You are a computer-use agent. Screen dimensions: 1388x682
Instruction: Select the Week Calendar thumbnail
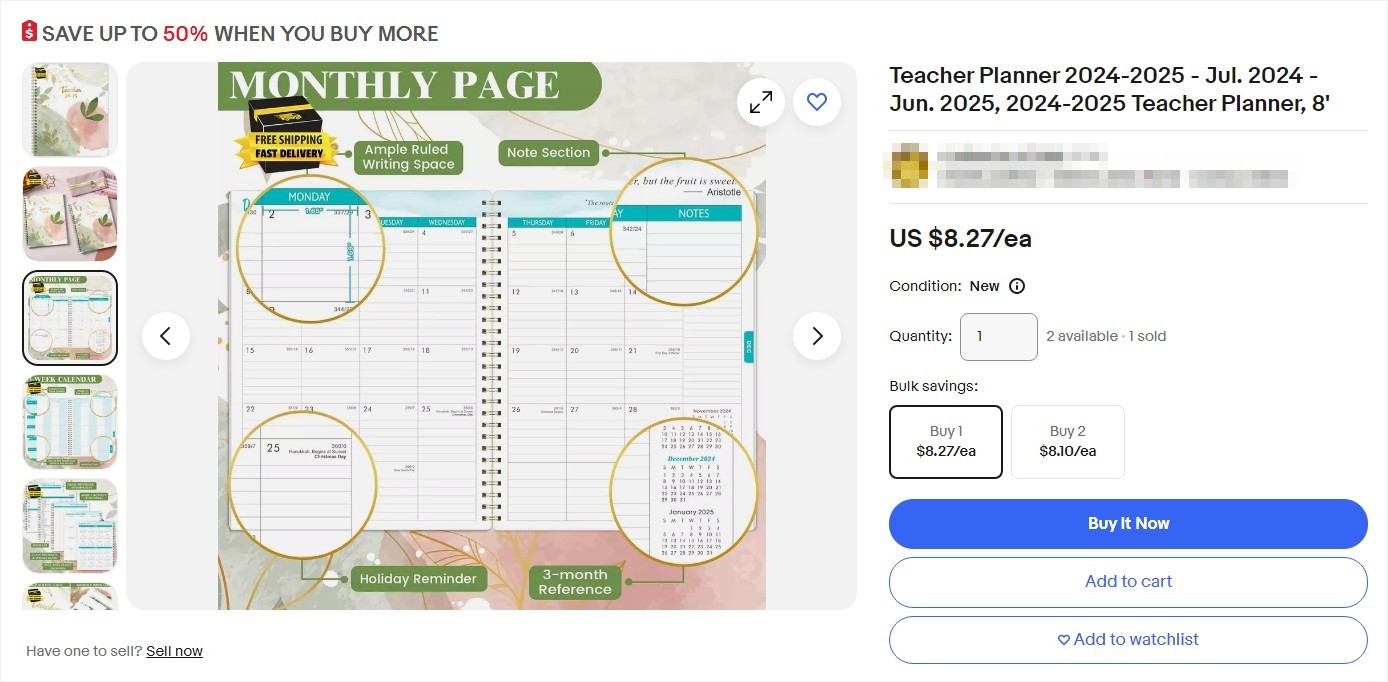[69, 421]
